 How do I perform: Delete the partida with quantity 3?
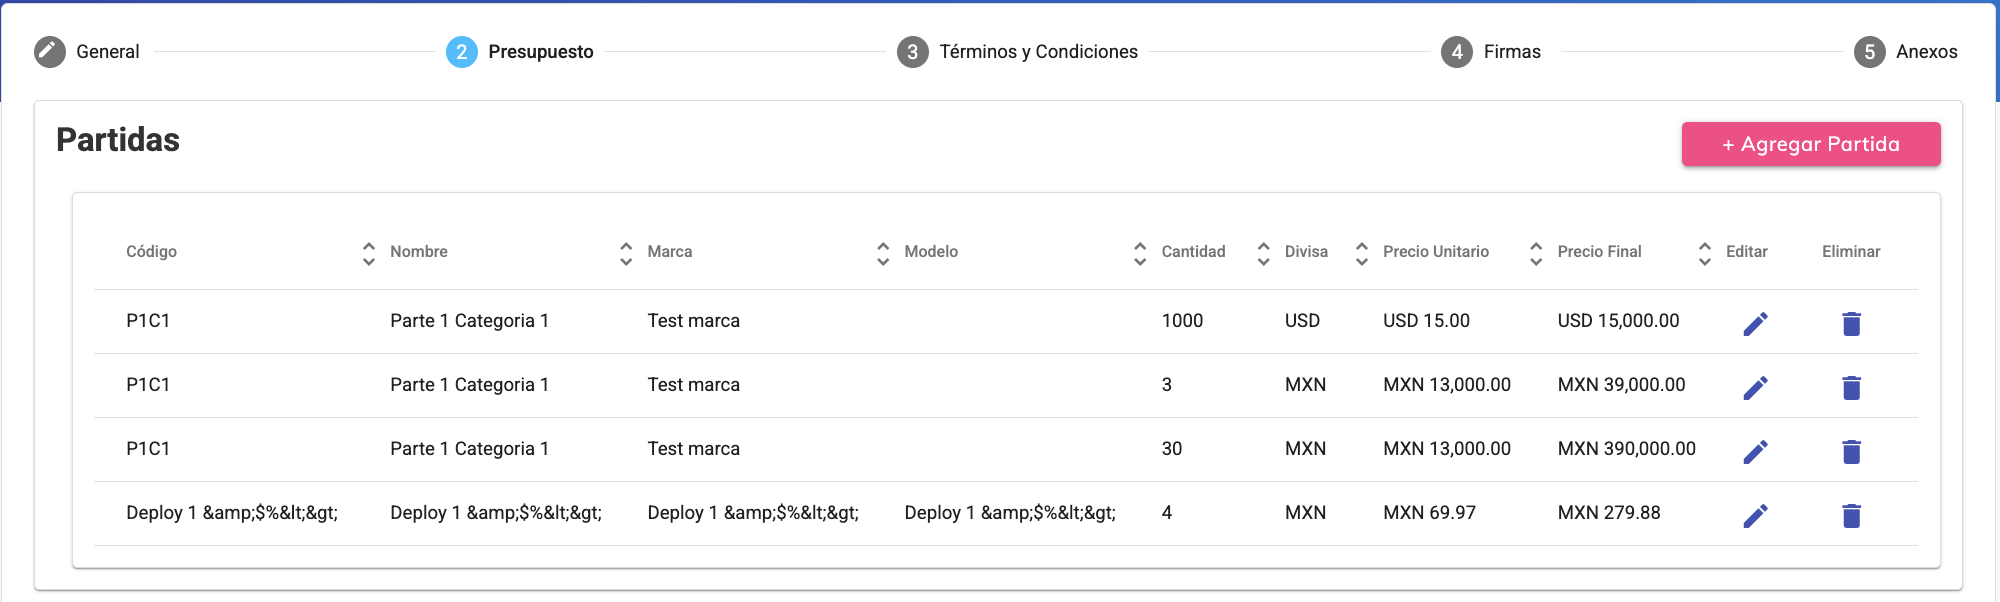(x=1851, y=387)
